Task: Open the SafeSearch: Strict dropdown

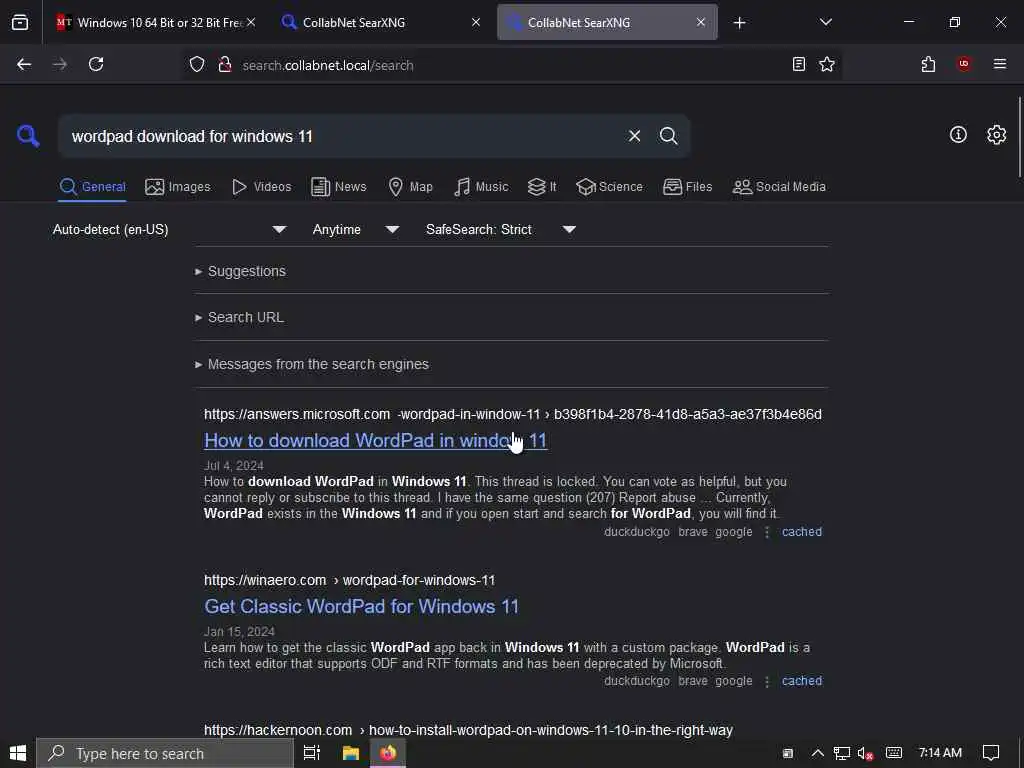Action: [x=500, y=229]
